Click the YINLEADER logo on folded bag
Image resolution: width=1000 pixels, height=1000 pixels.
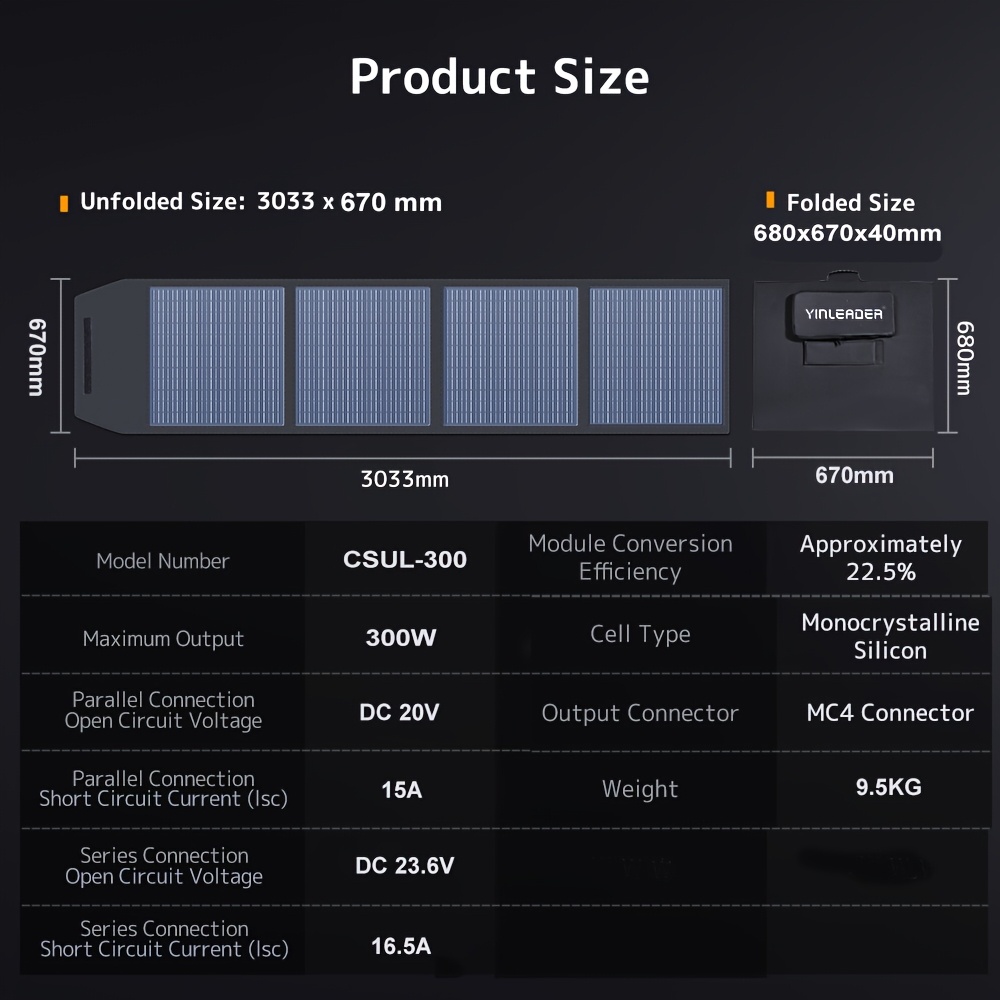pyautogui.click(x=843, y=314)
